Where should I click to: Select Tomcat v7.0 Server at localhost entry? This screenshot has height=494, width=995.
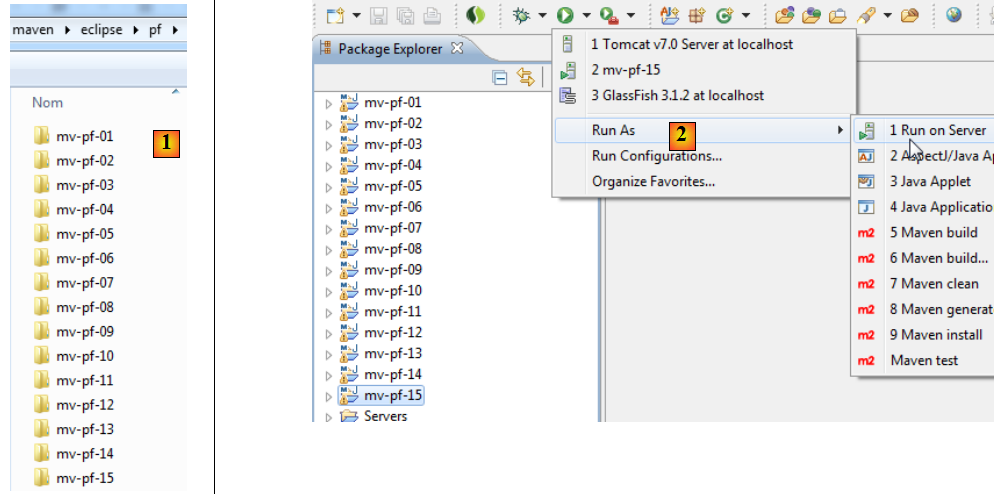[x=691, y=44]
